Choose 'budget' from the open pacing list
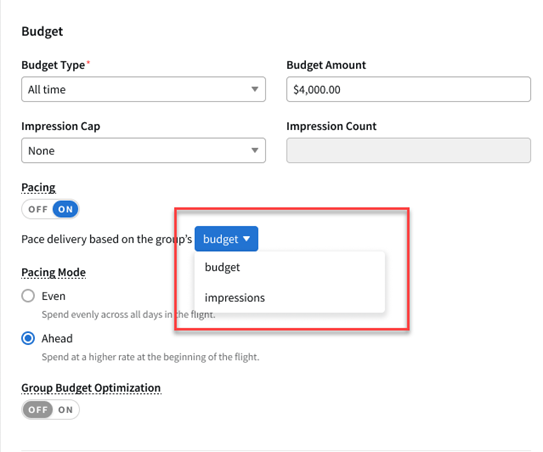This screenshot has height=452, width=543. [x=290, y=267]
